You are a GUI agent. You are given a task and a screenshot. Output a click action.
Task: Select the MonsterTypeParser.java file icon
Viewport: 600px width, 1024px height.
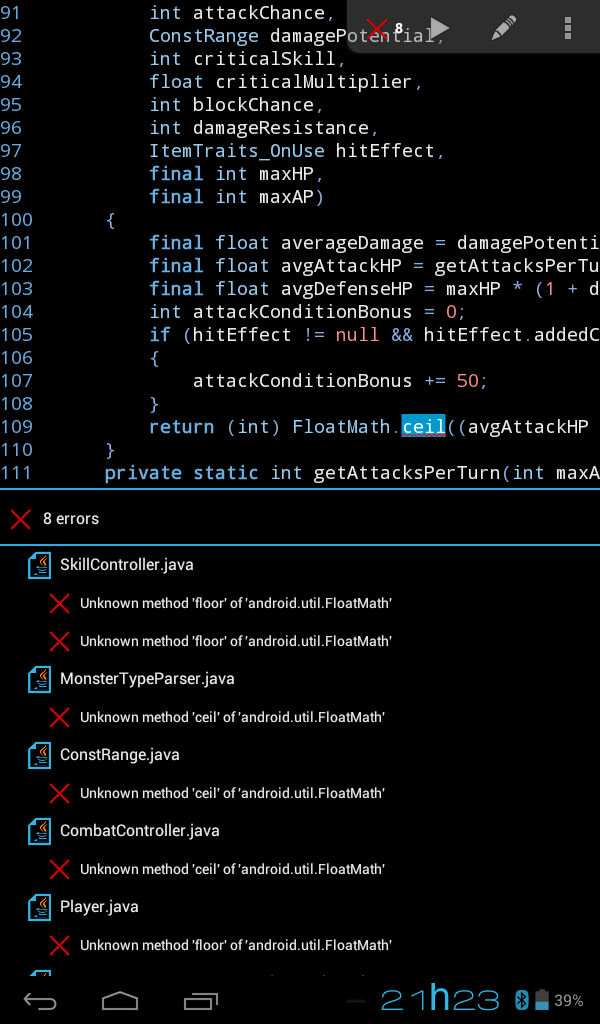point(39,679)
